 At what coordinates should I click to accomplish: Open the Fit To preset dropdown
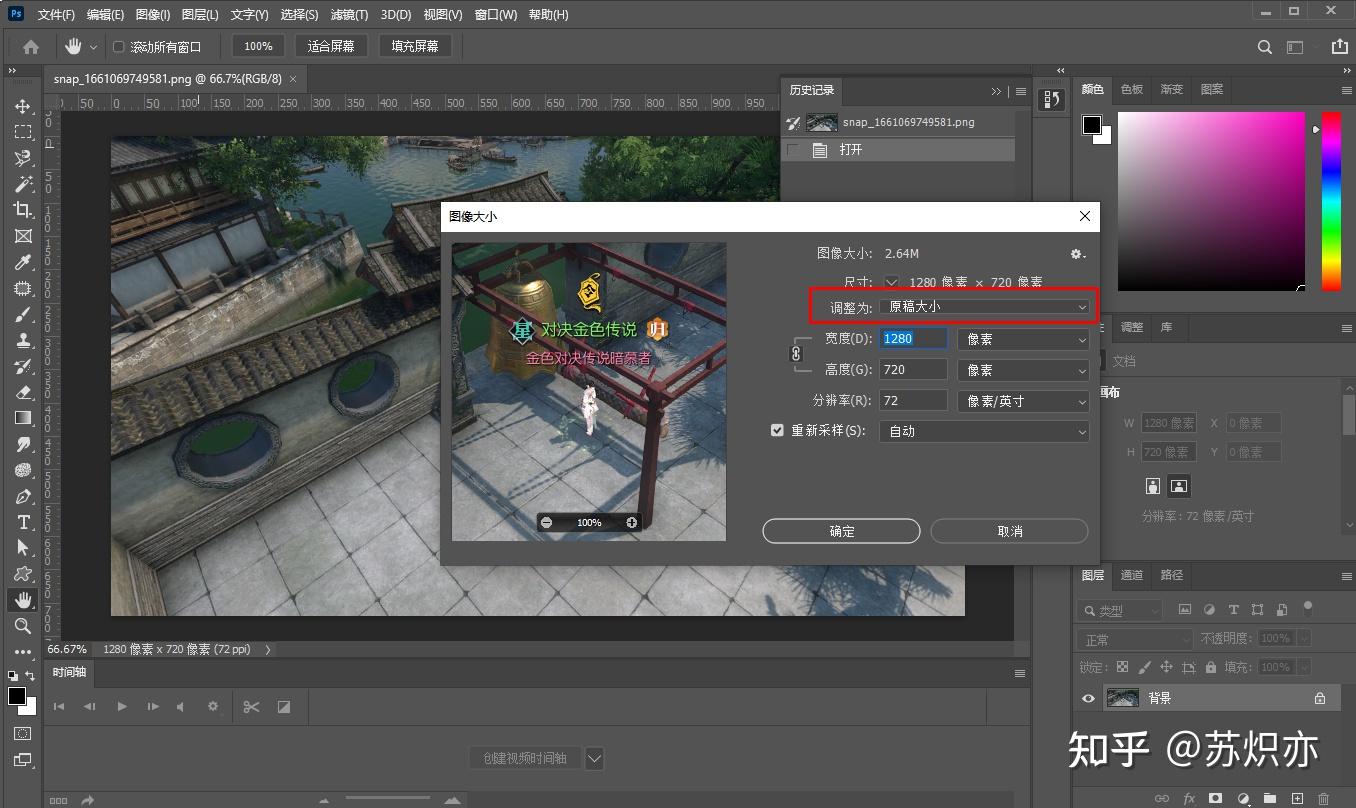(984, 307)
